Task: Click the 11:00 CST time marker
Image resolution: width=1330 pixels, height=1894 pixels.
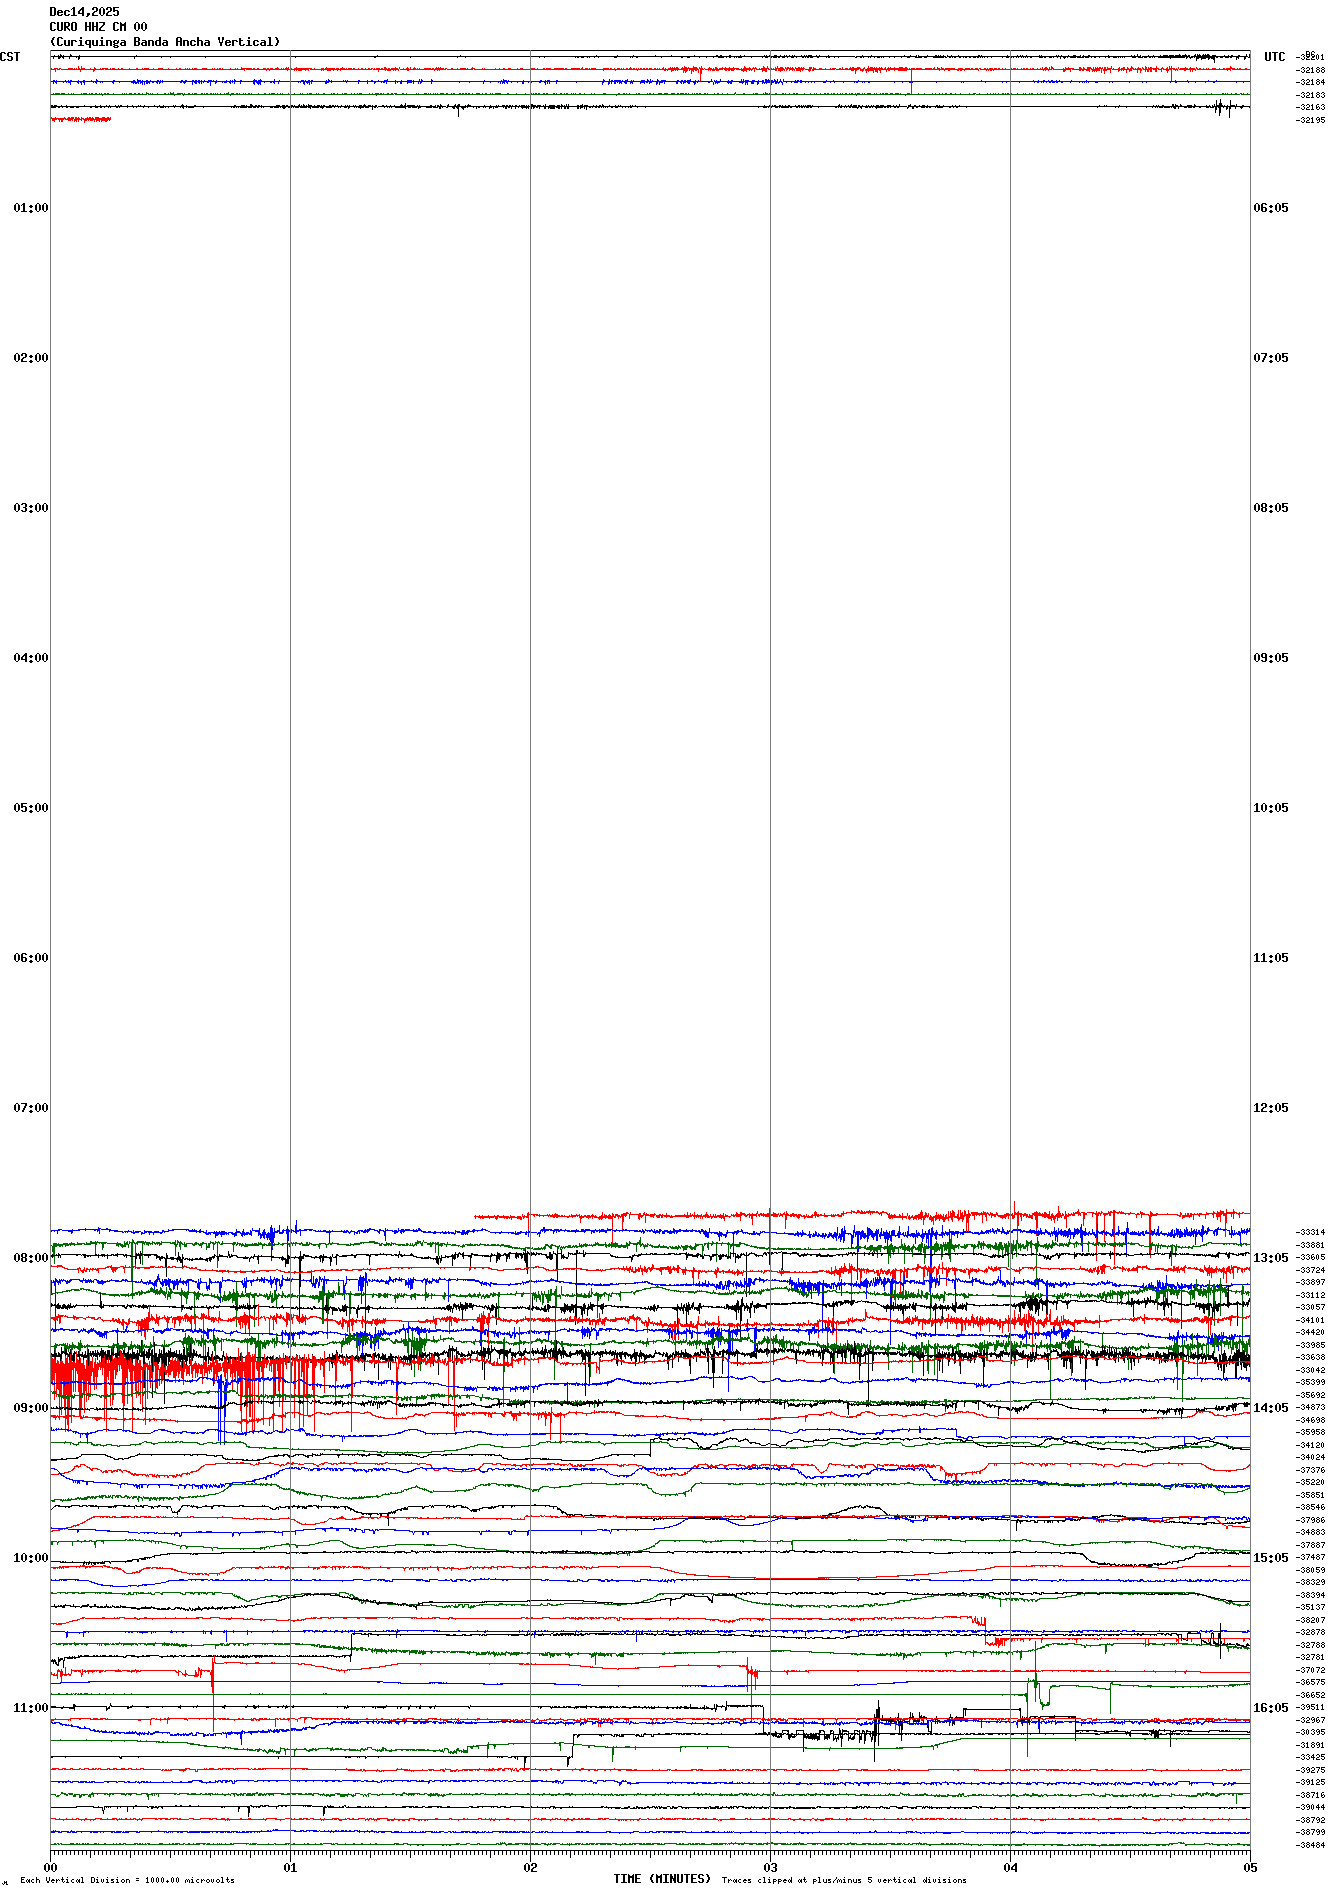Action: tap(30, 1708)
